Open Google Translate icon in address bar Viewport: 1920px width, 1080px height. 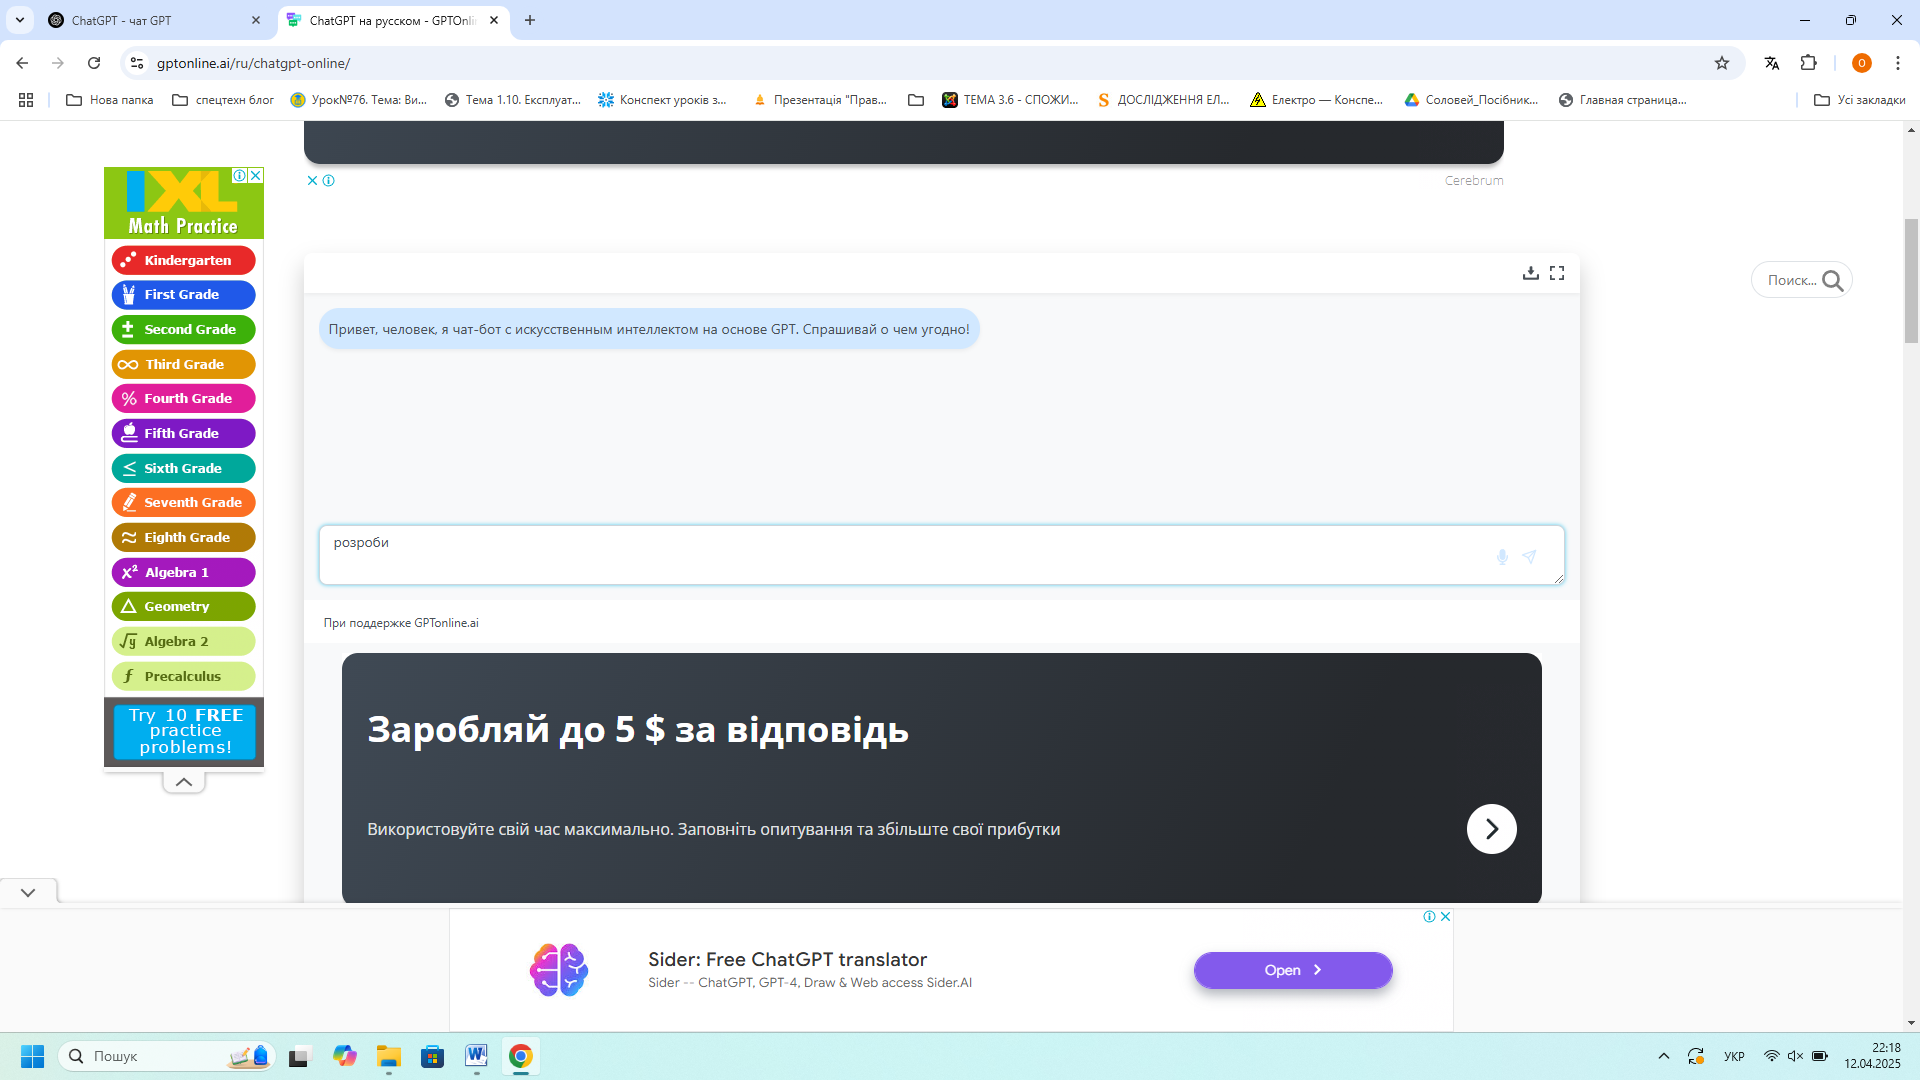click(1772, 63)
